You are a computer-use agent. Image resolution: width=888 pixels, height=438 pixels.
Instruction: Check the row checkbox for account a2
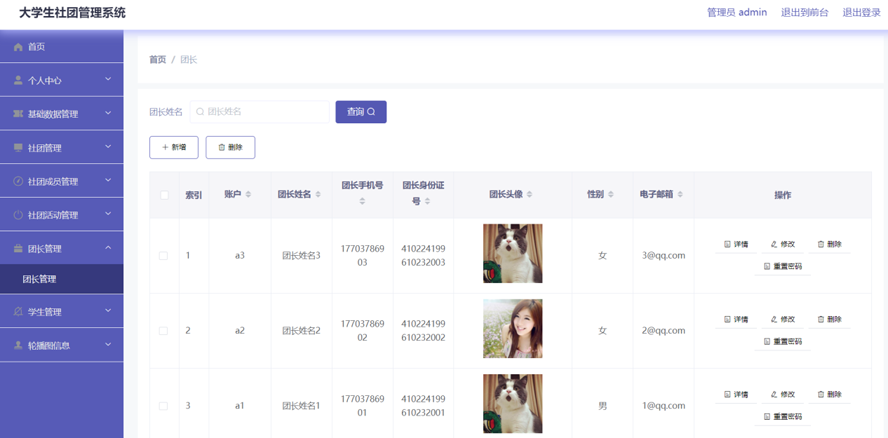[164, 331]
